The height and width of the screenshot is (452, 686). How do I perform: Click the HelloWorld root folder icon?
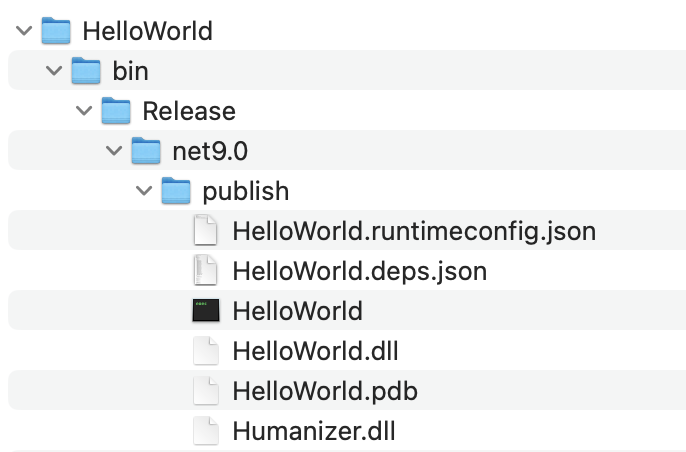pyautogui.click(x=56, y=31)
